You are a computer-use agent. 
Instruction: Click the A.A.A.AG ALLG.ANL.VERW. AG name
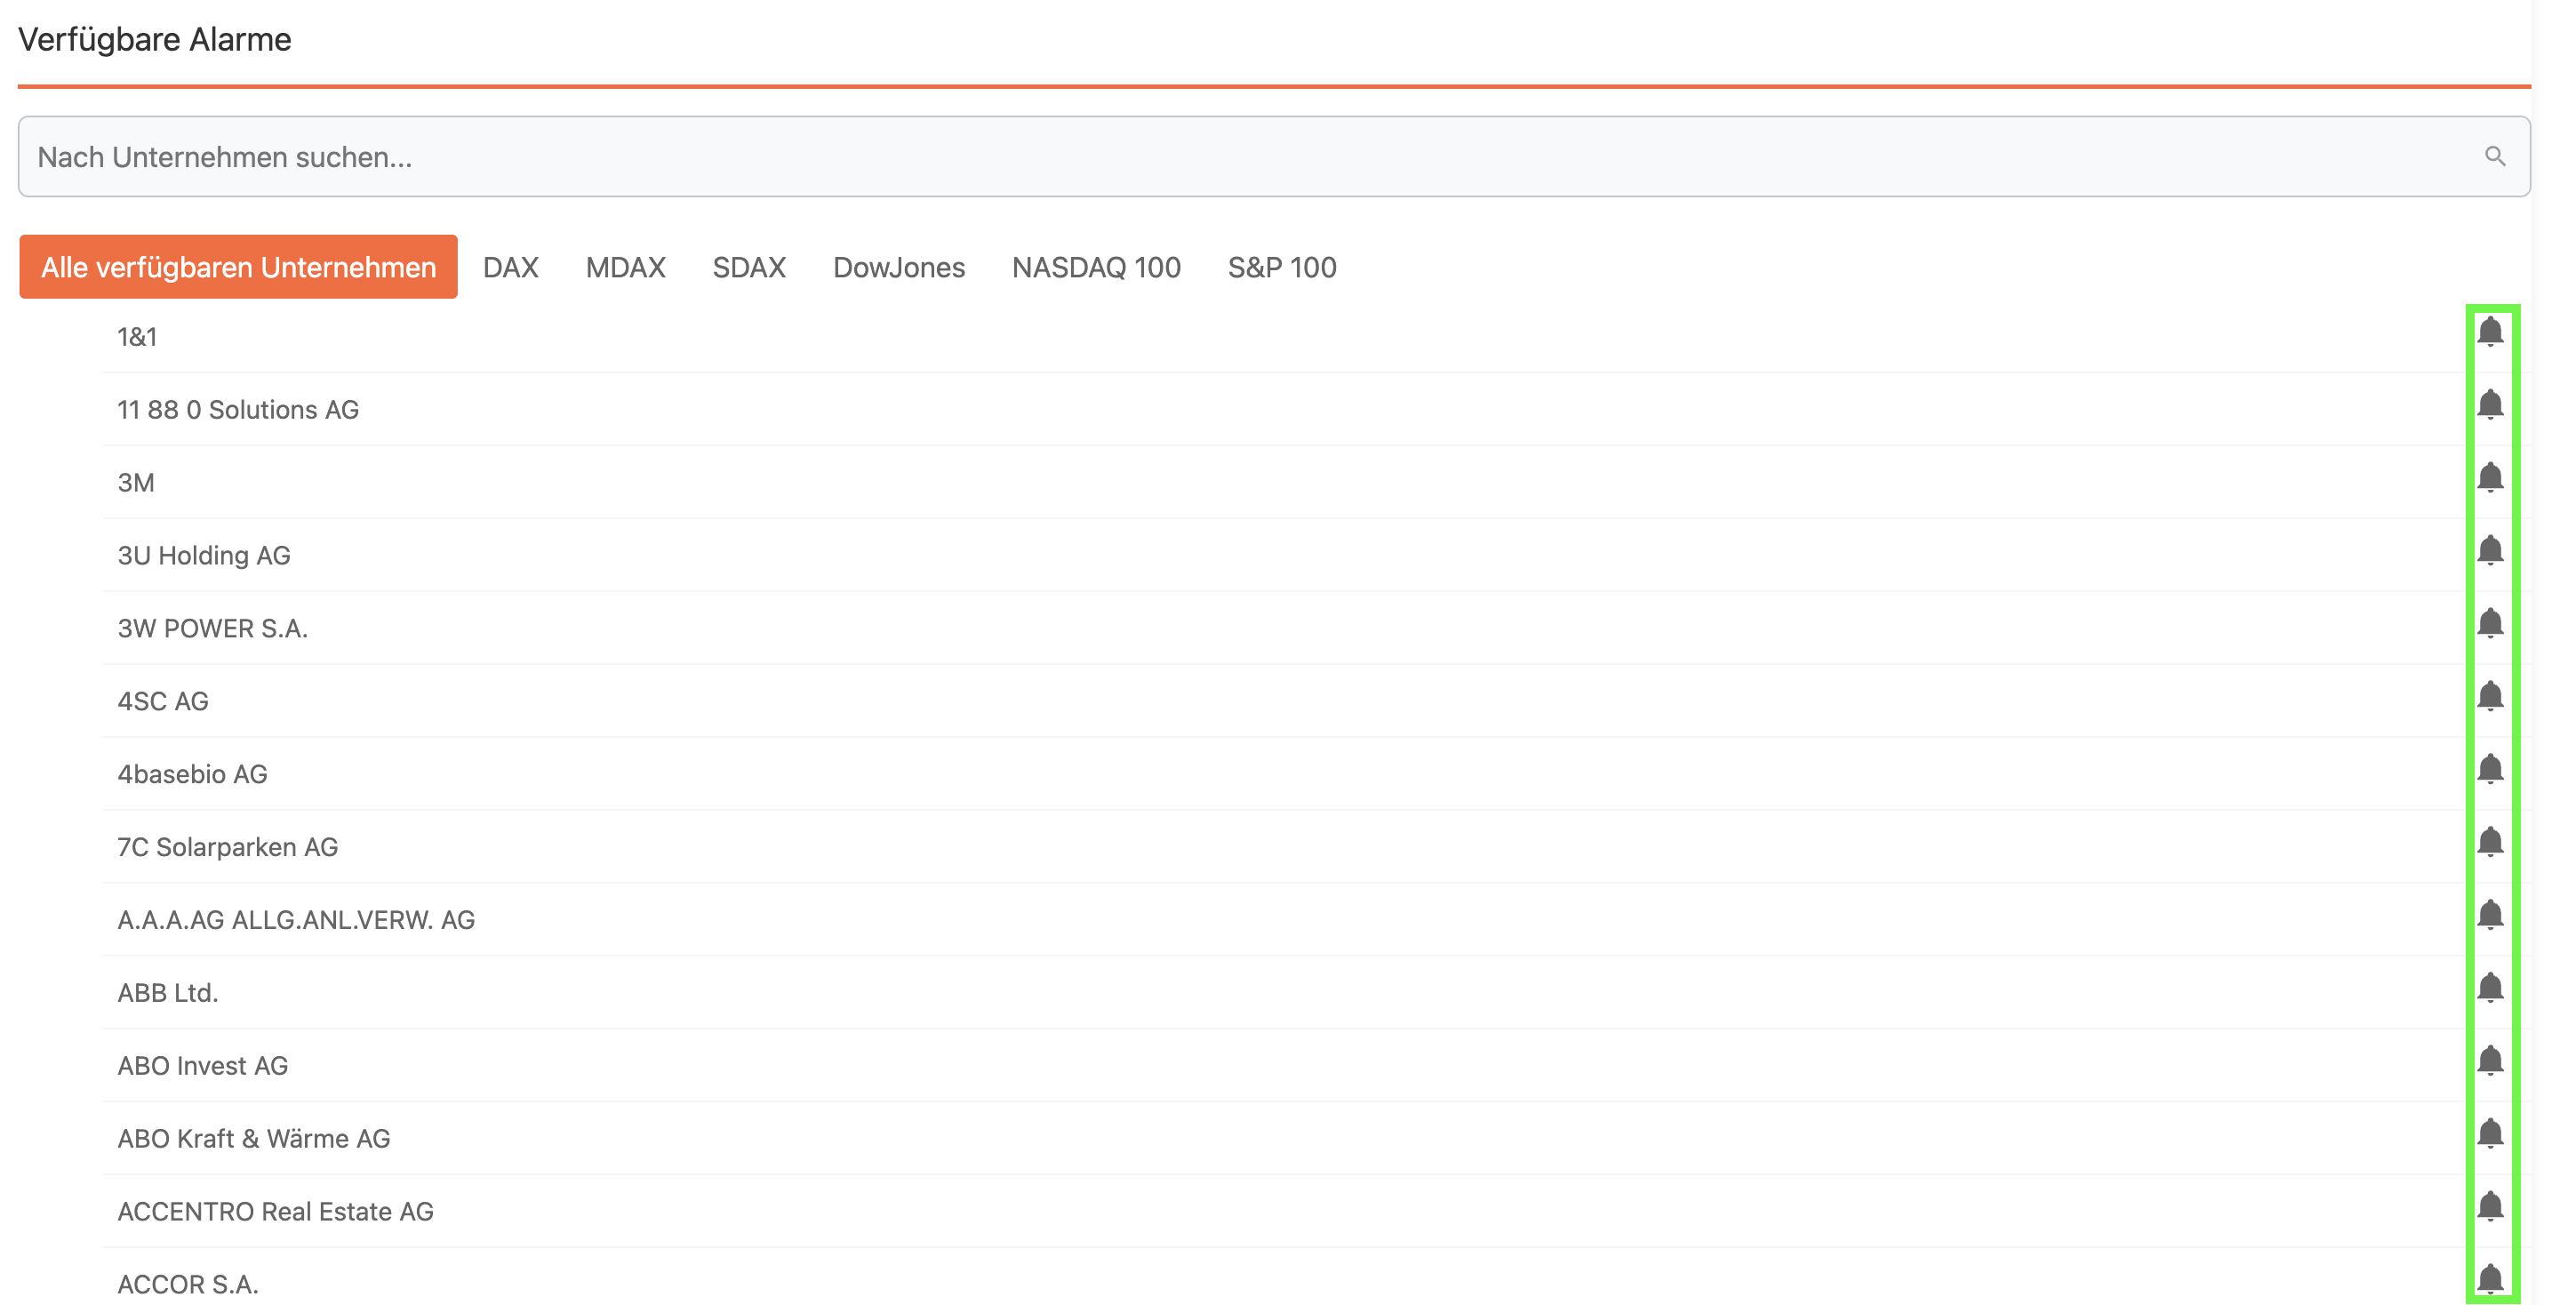(x=296, y=921)
